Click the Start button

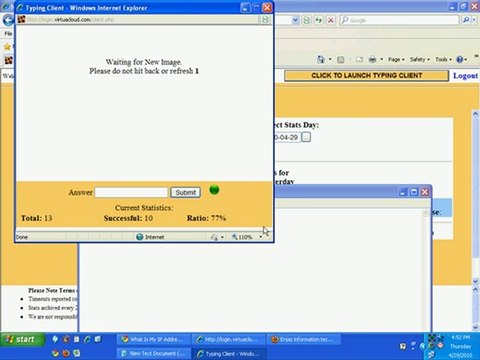coord(21,339)
